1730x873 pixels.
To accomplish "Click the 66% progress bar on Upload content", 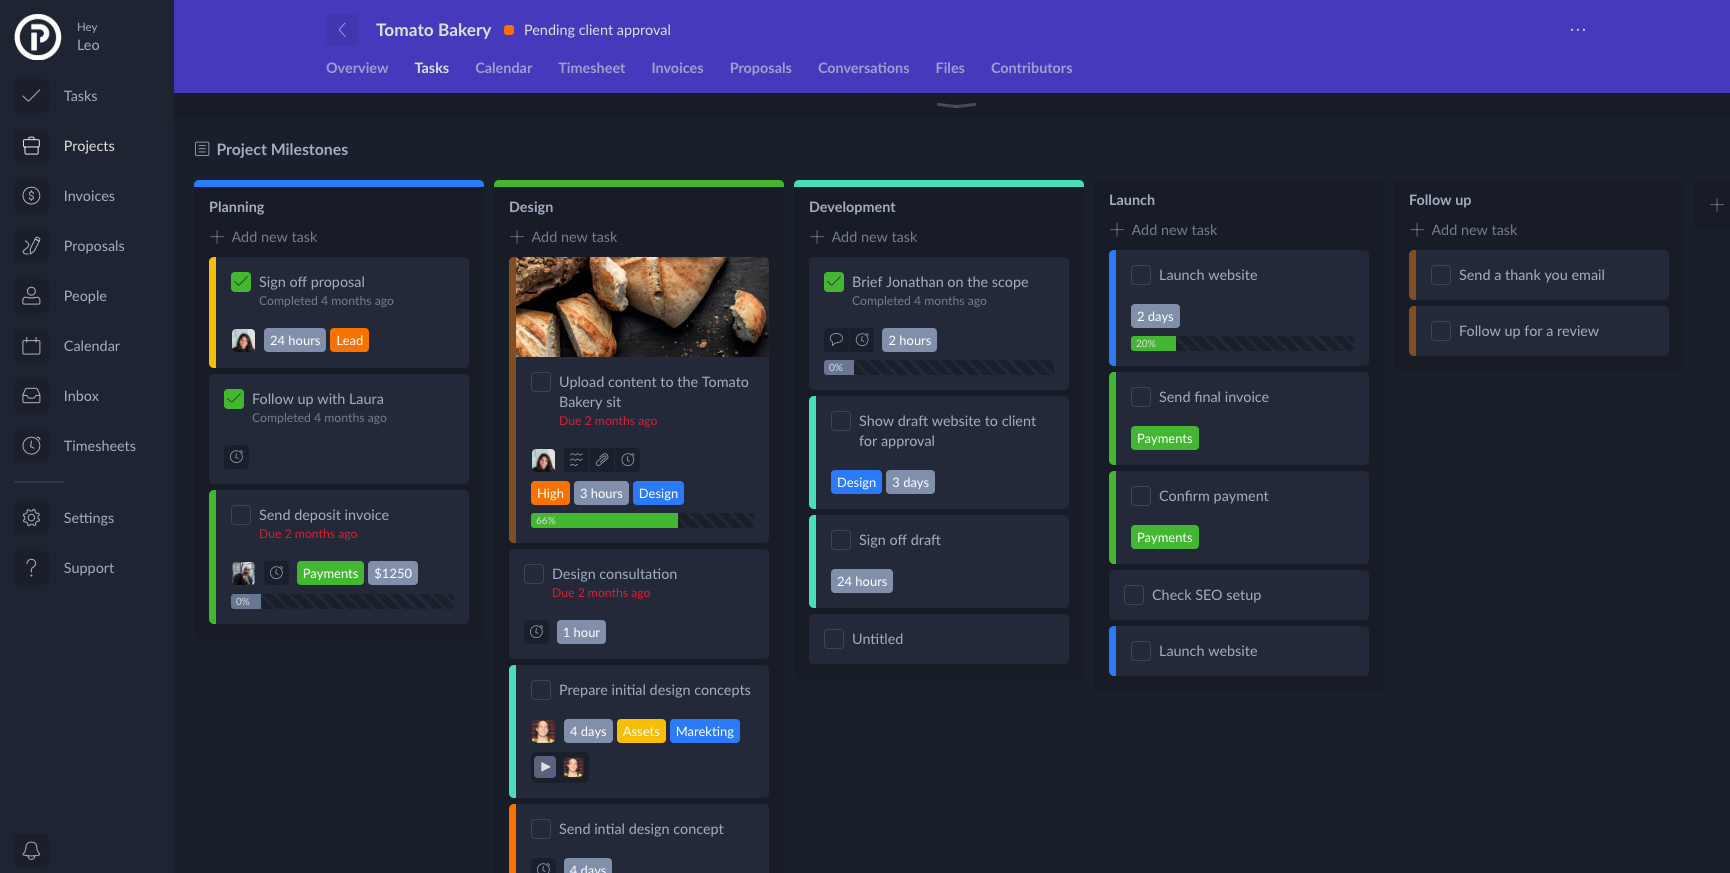I will coord(642,521).
